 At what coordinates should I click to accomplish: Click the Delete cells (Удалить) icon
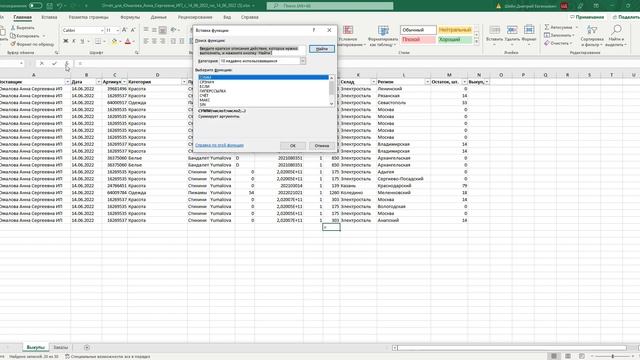[x=512, y=30]
